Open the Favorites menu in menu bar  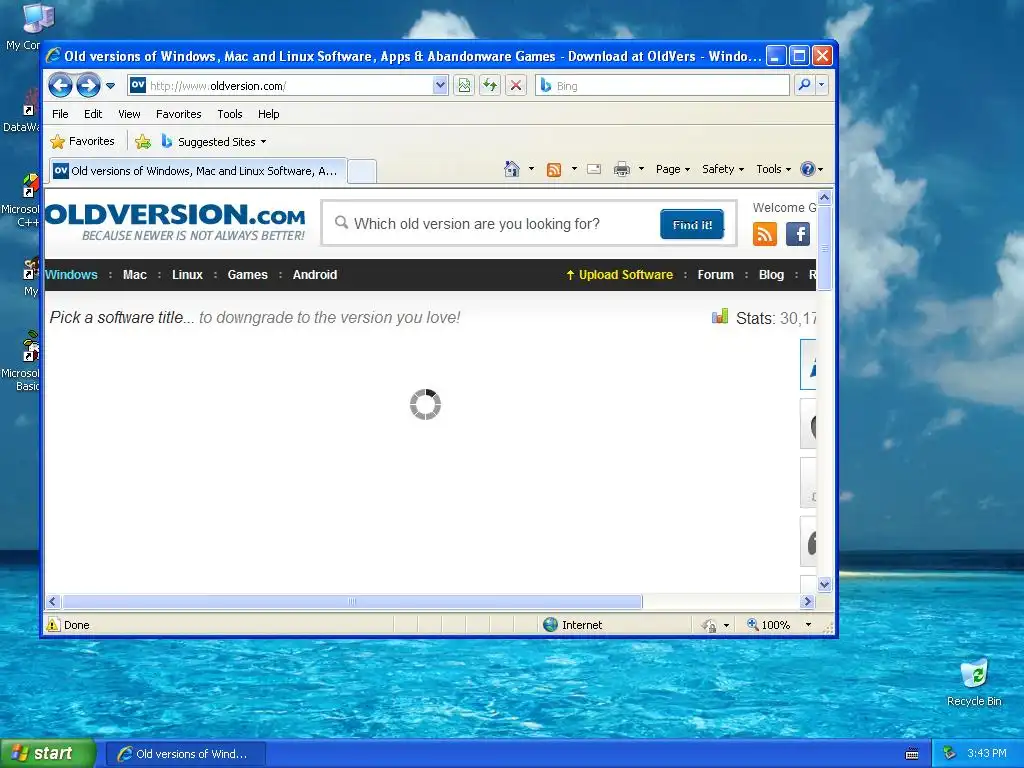pos(178,114)
